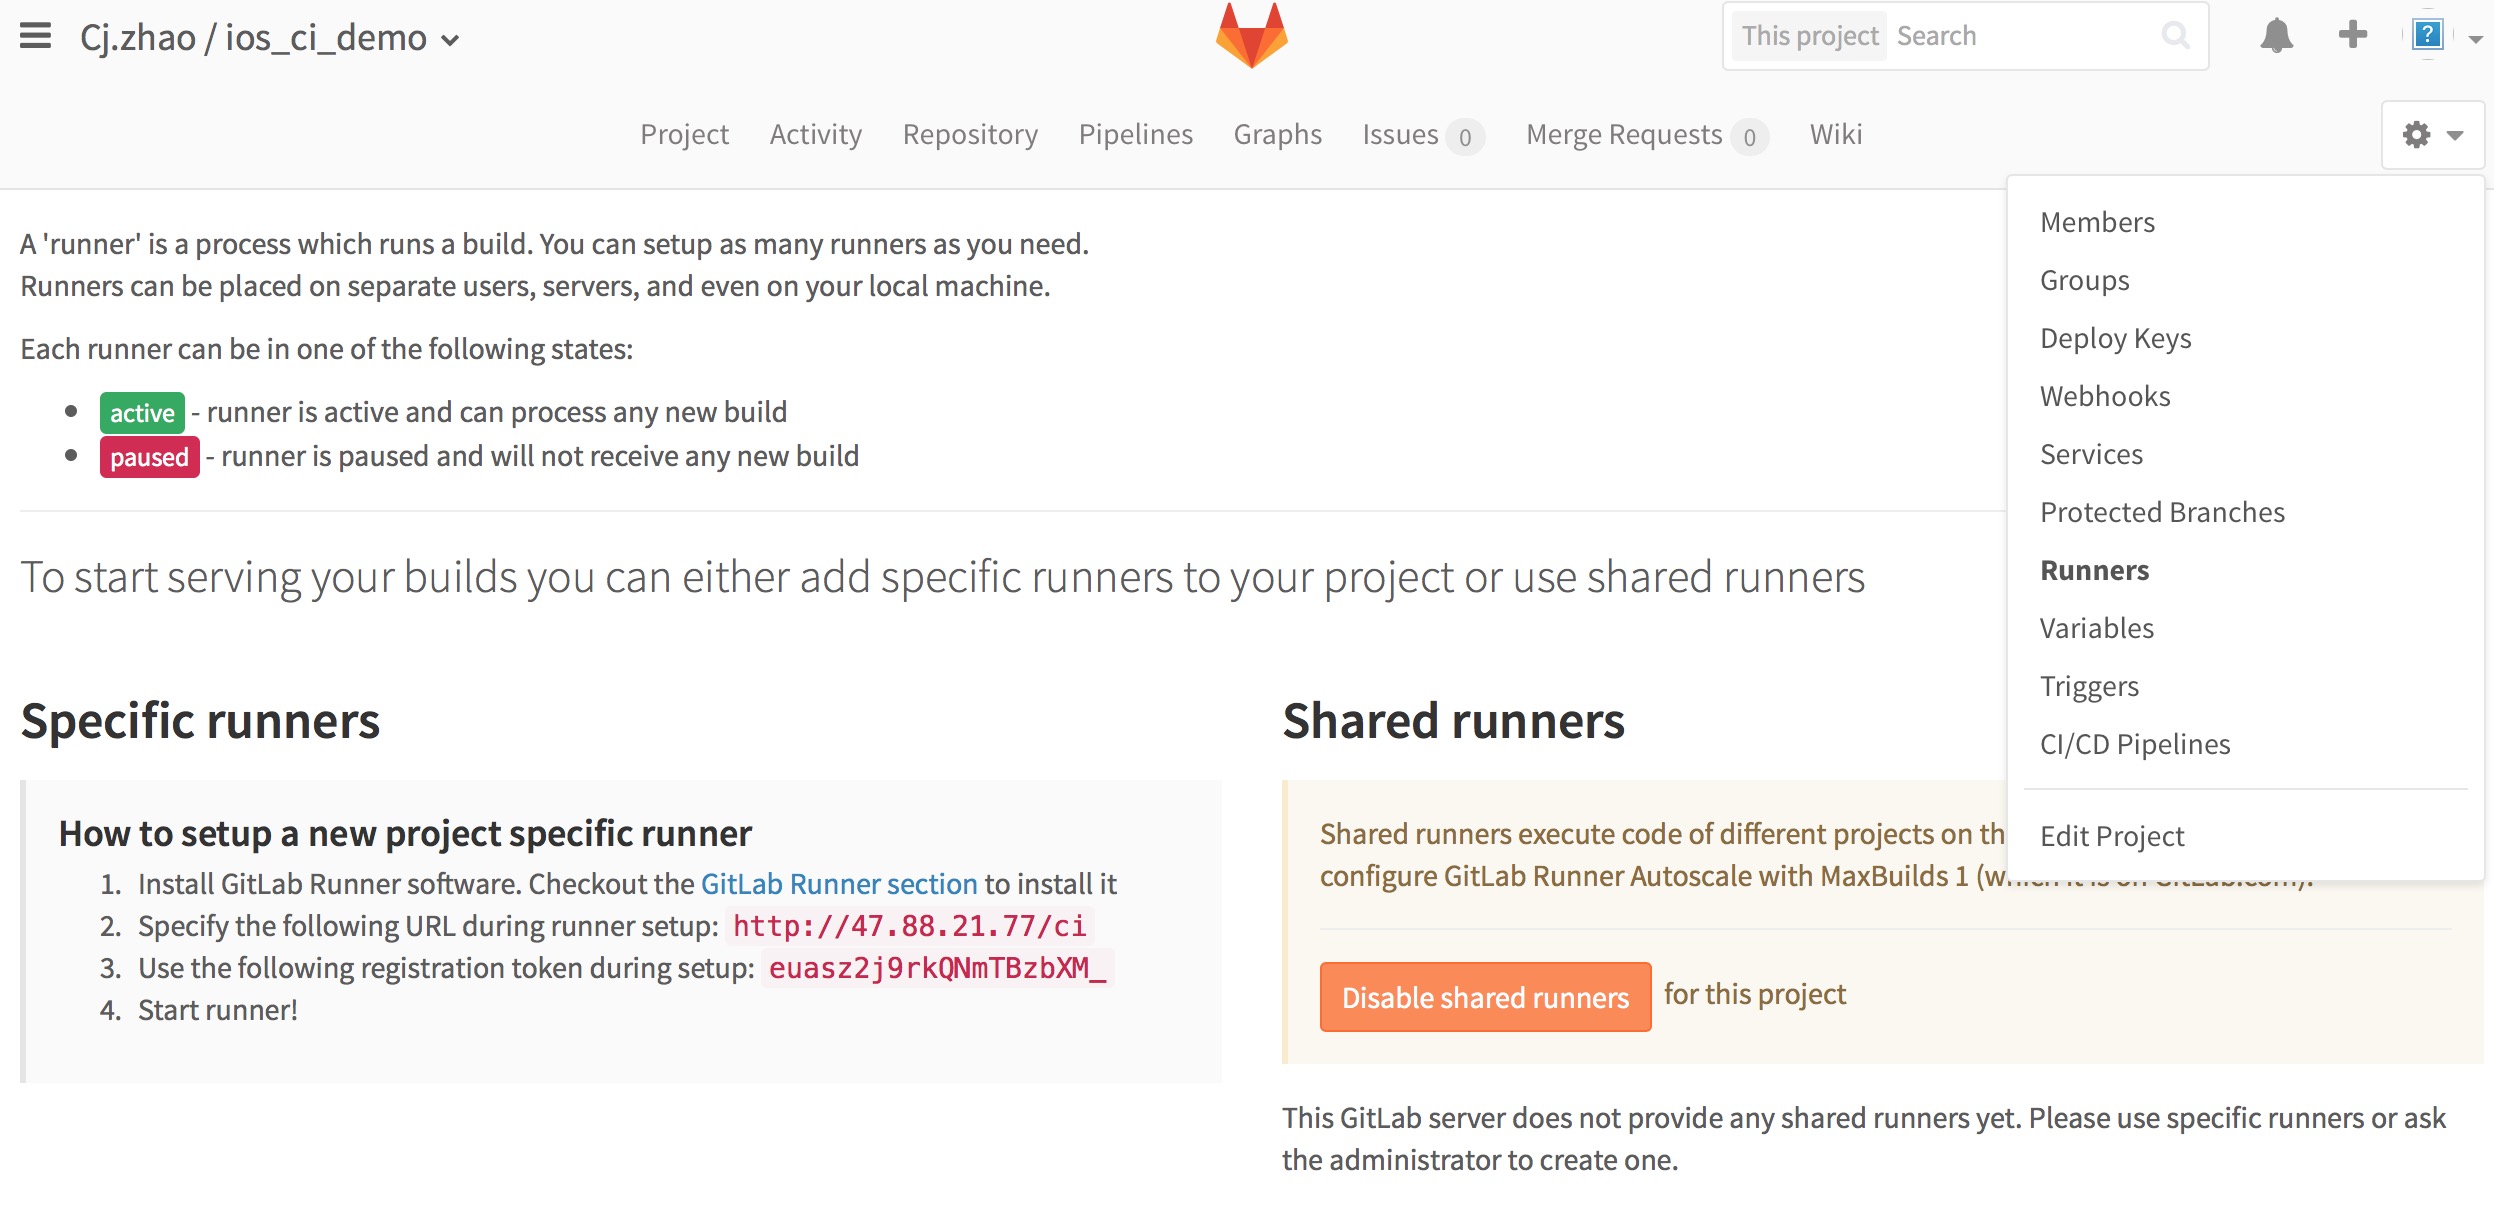Screen dimensions: 2494x1222
Task: Open the Pipelines tab
Action: 1136,134
